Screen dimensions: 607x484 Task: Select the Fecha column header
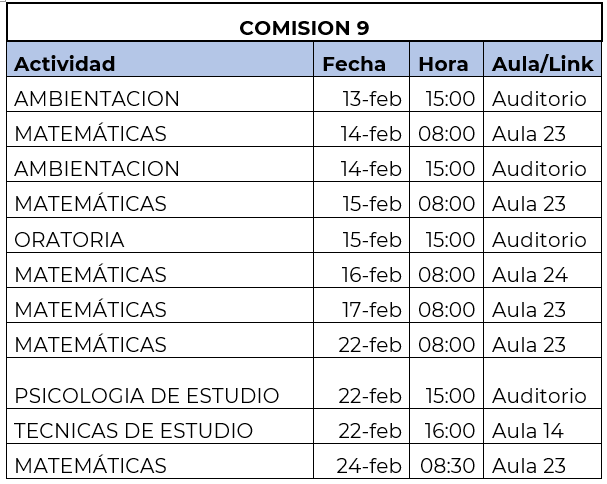click(354, 64)
